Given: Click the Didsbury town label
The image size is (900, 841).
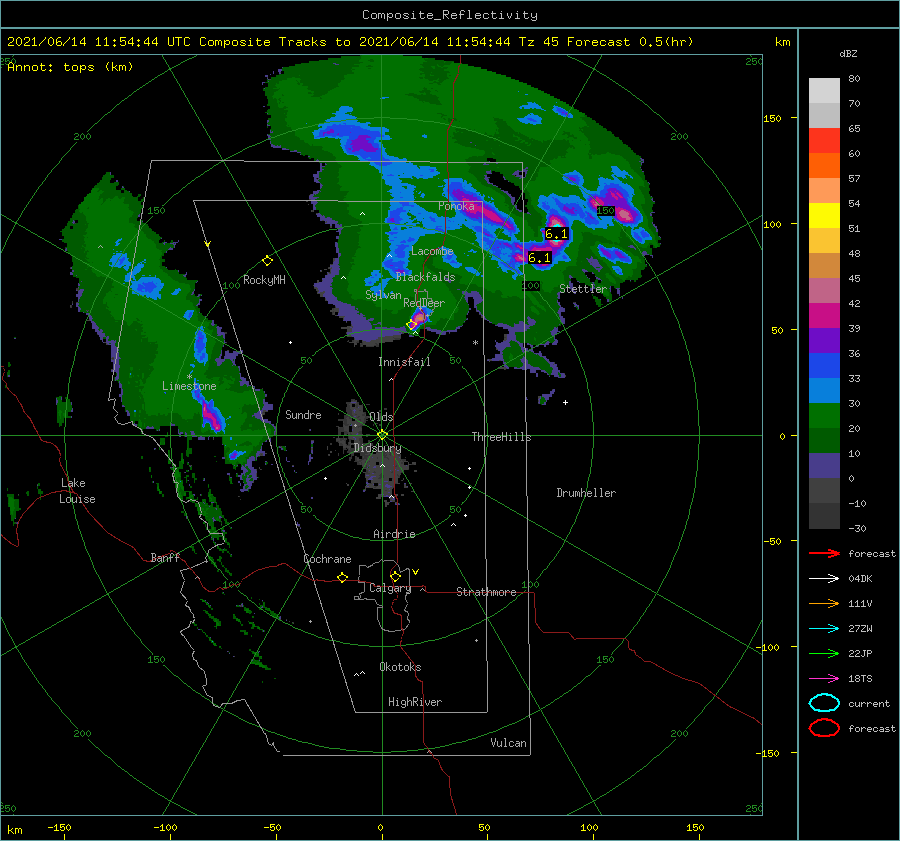Looking at the screenshot, I should pyautogui.click(x=377, y=448).
